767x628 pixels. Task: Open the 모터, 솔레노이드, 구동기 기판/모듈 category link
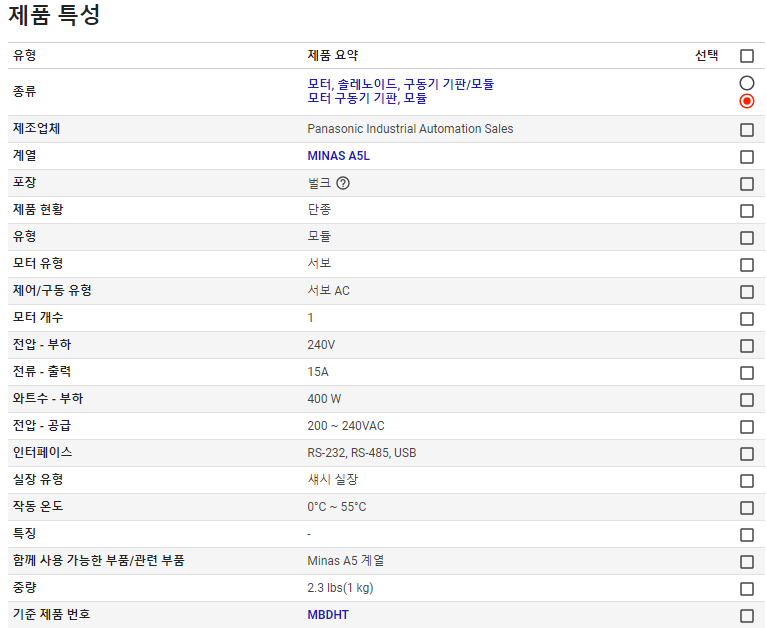(401, 84)
